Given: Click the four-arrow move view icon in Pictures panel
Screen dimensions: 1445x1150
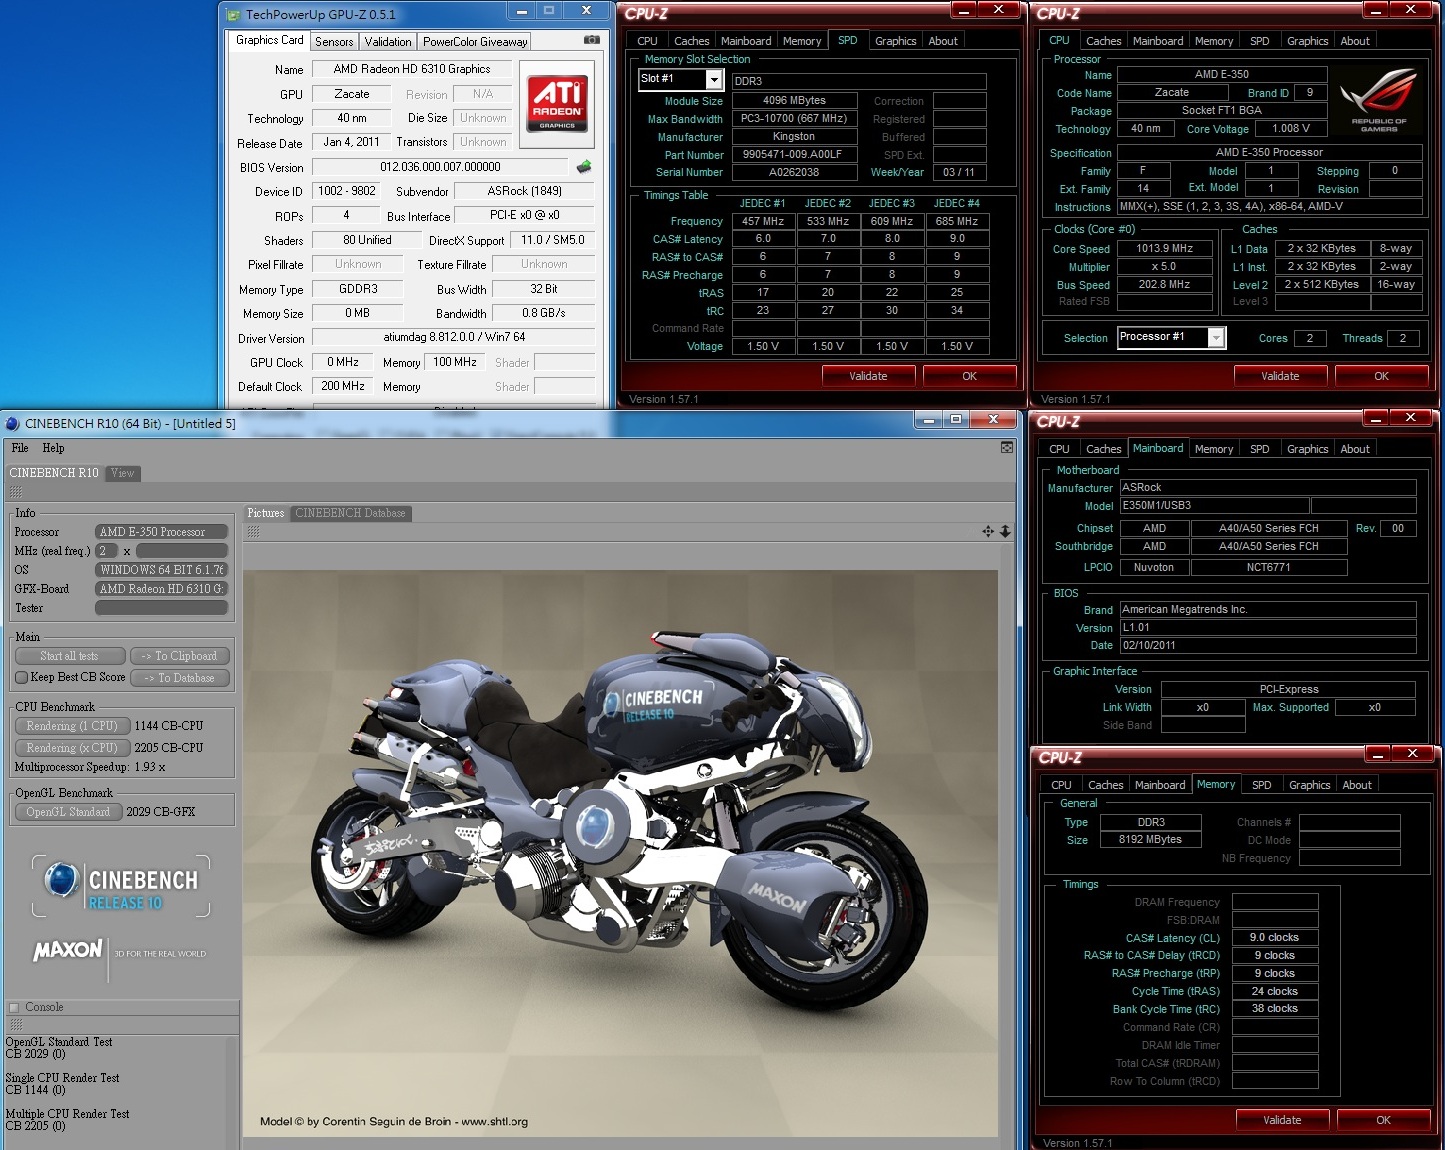Looking at the screenshot, I should tap(988, 531).
